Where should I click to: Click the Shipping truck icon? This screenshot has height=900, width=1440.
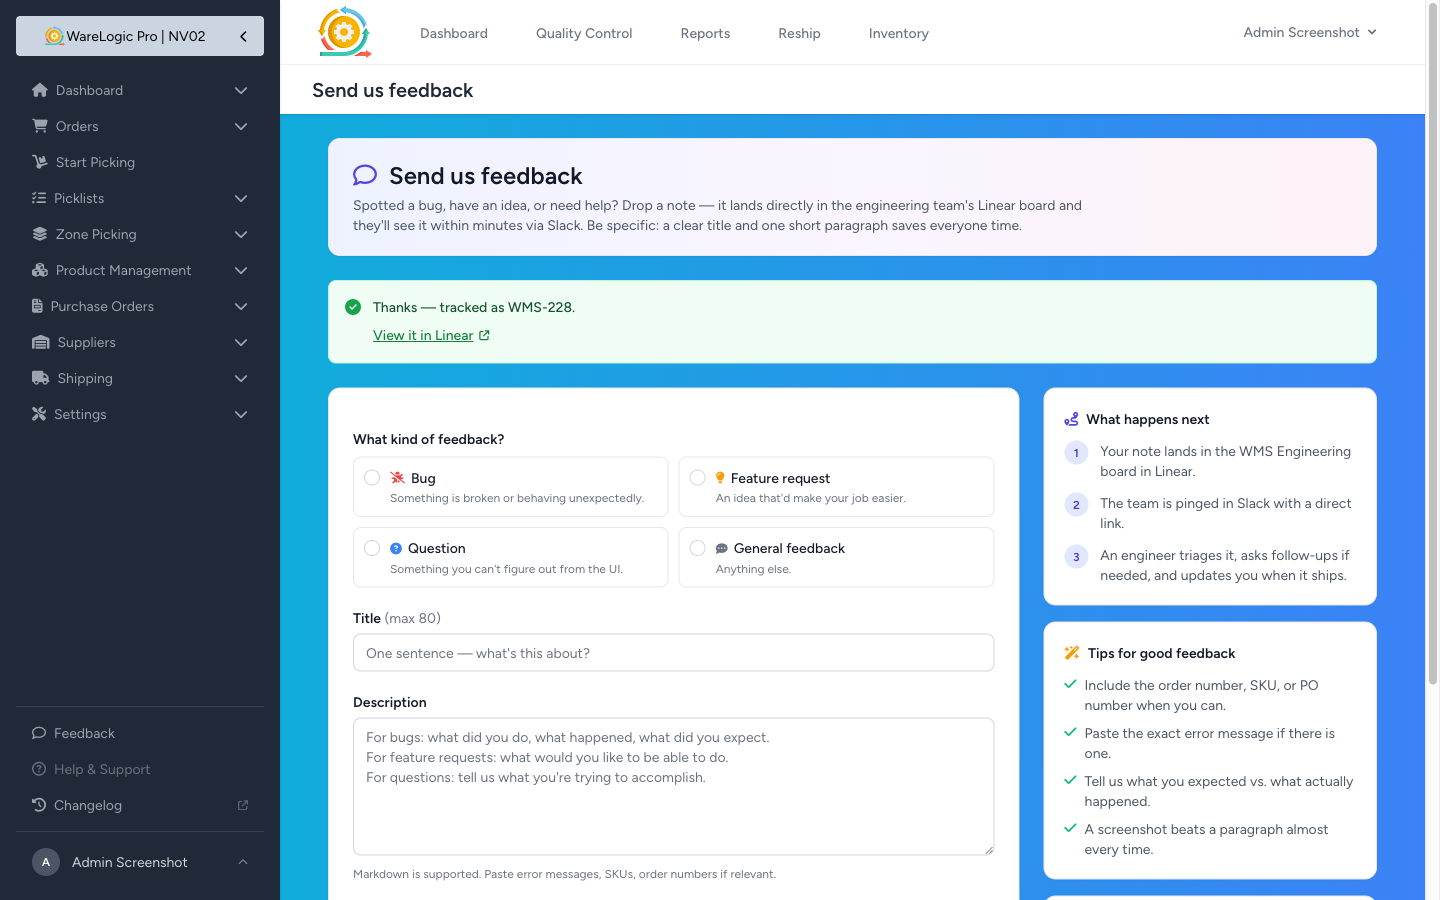41,378
